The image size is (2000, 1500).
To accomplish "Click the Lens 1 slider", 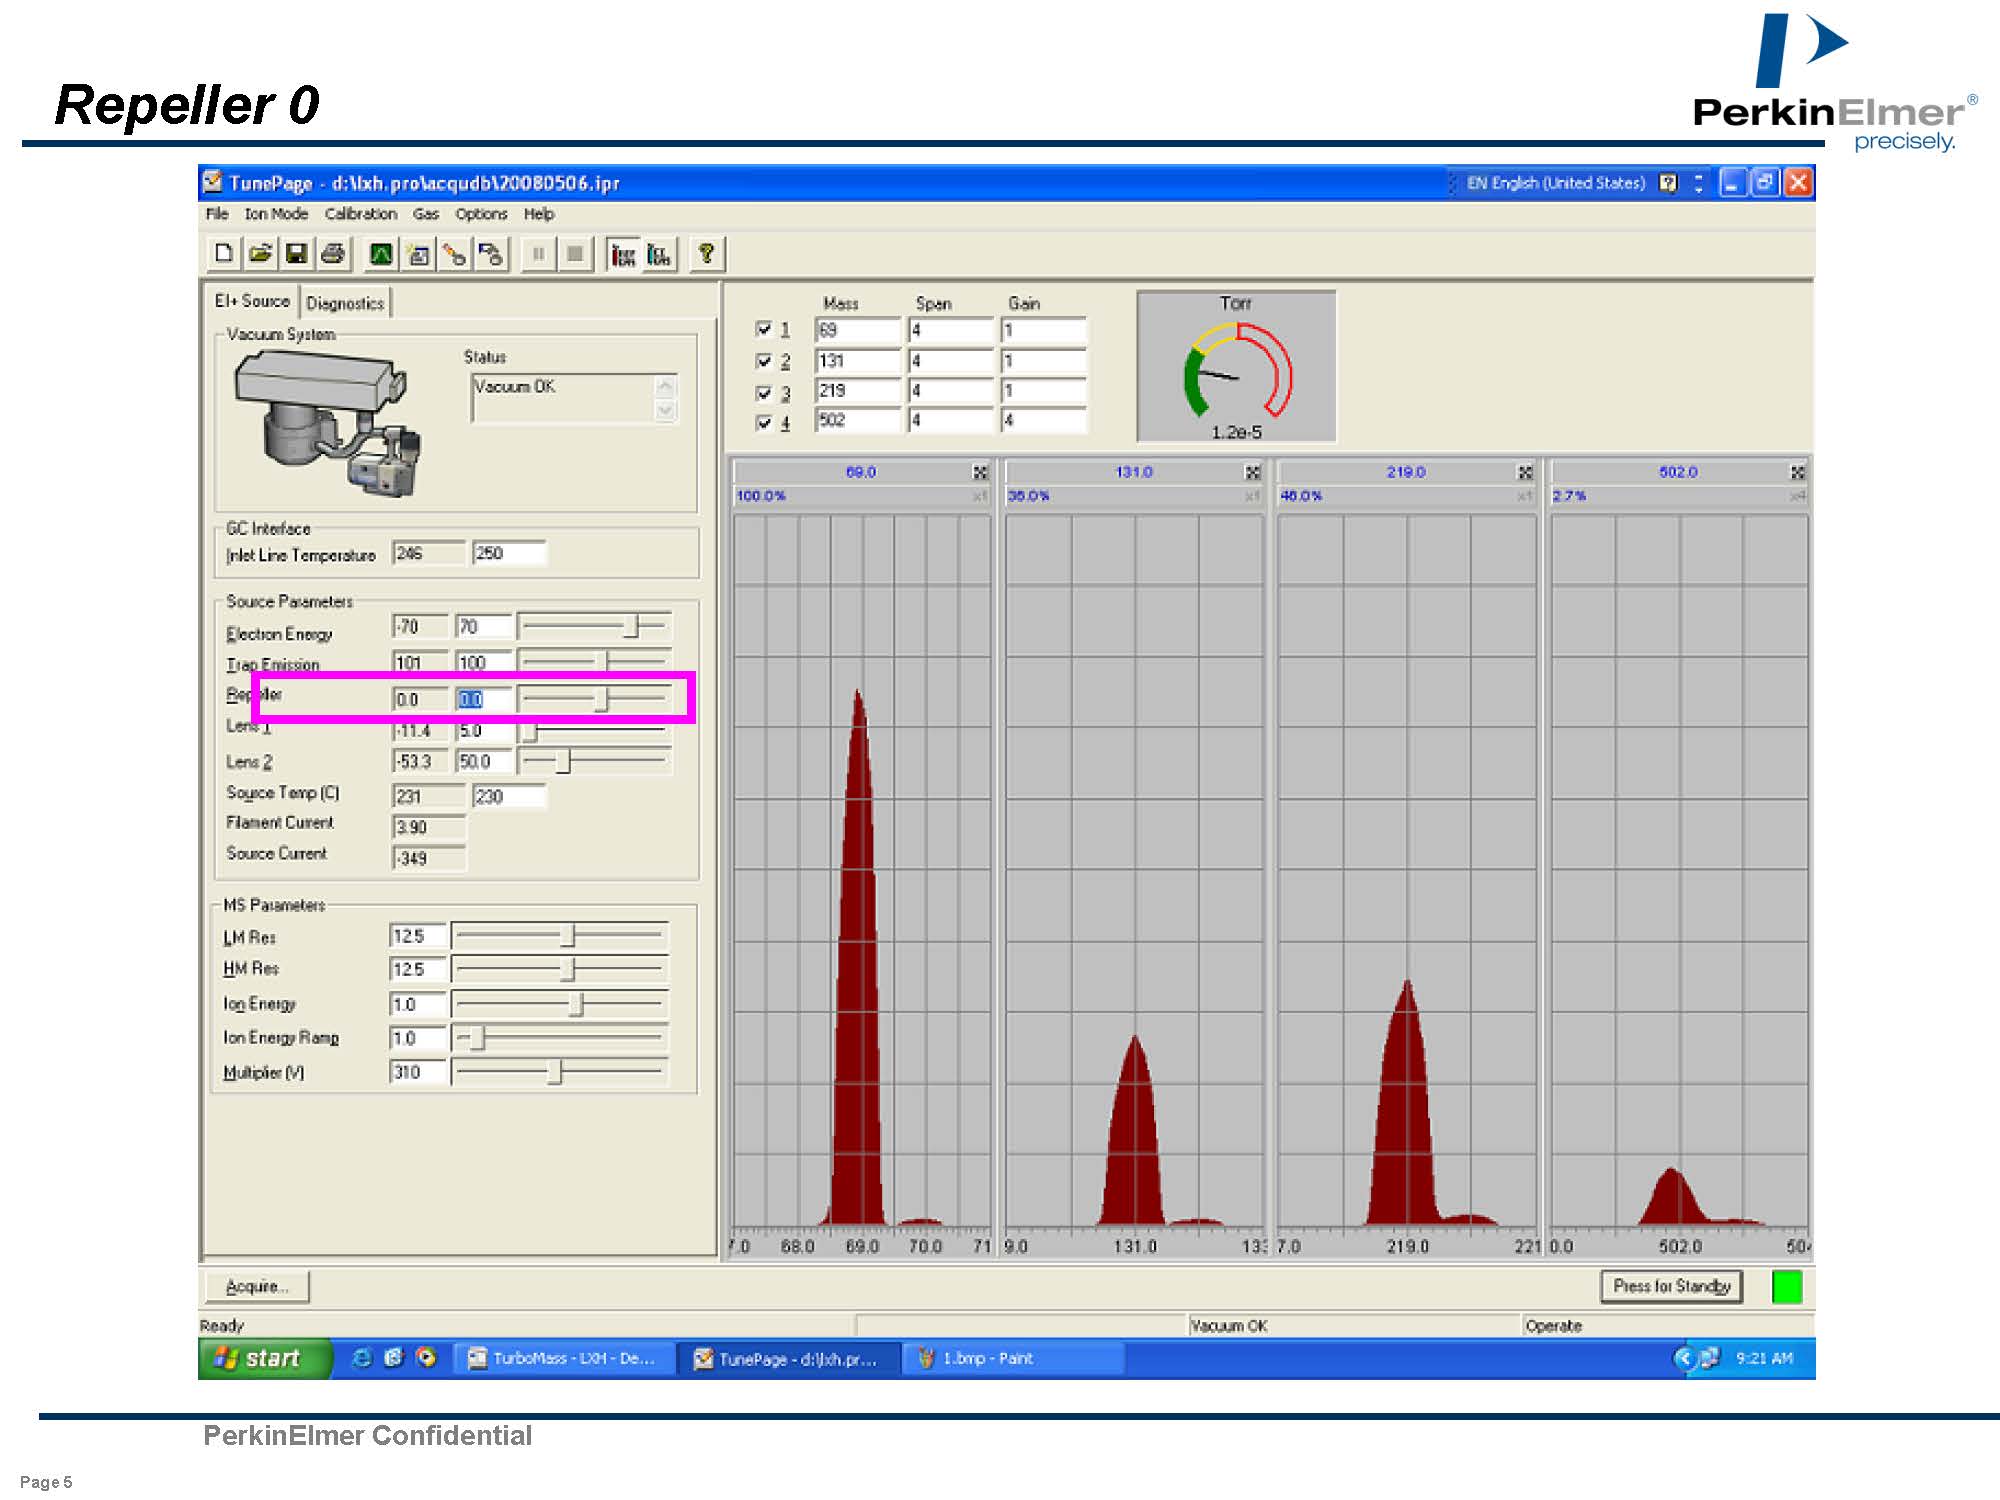I will tap(594, 732).
